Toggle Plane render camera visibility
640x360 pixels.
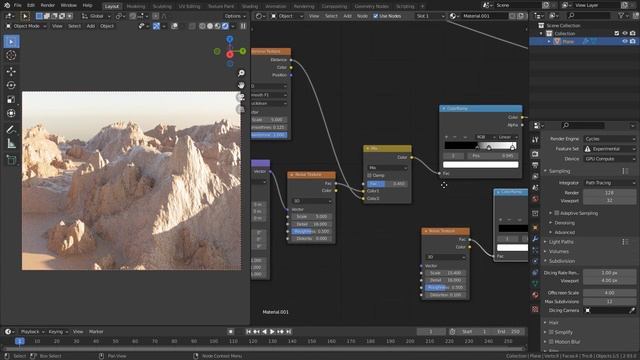tap(633, 42)
